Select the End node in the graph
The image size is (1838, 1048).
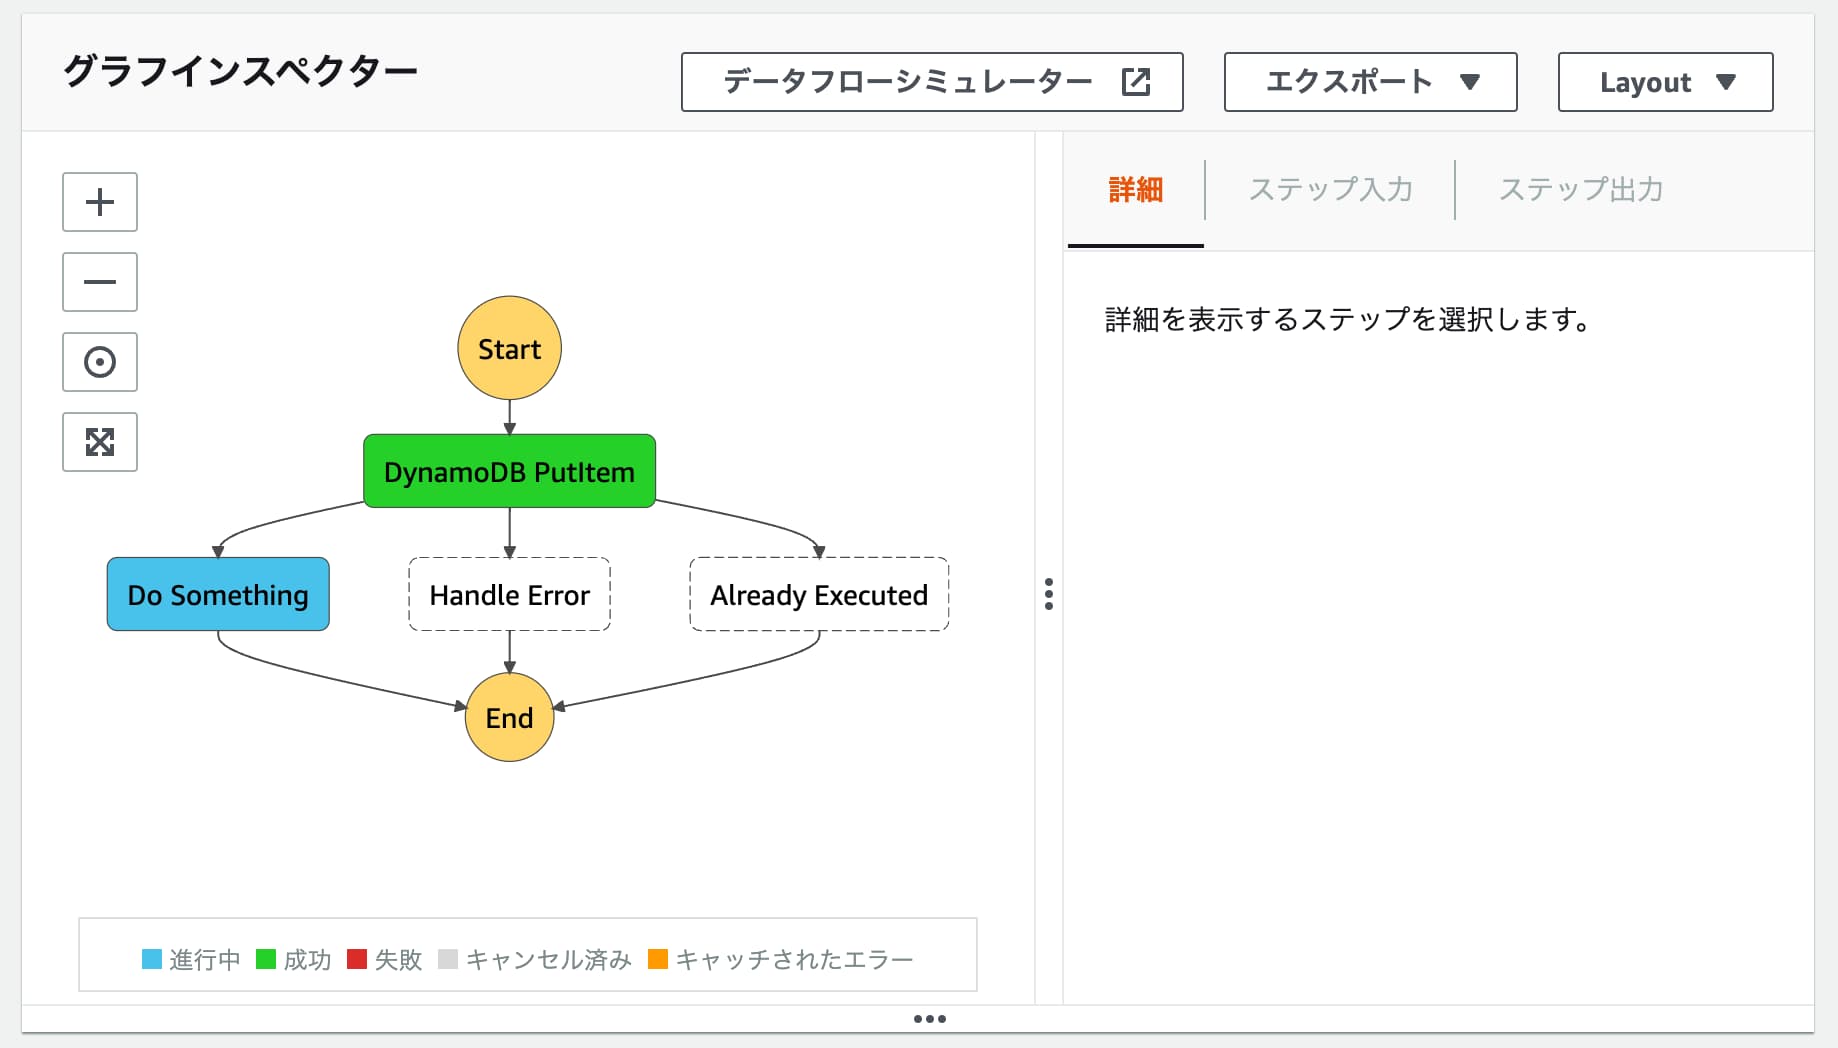pos(509,717)
